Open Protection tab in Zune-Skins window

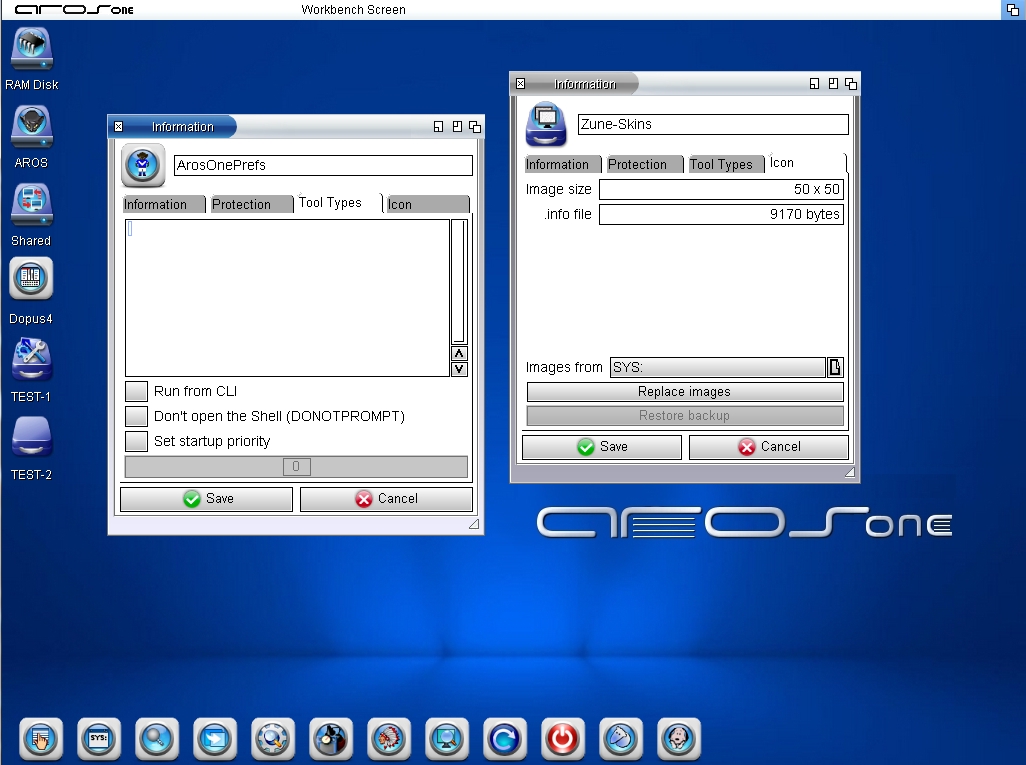644,164
